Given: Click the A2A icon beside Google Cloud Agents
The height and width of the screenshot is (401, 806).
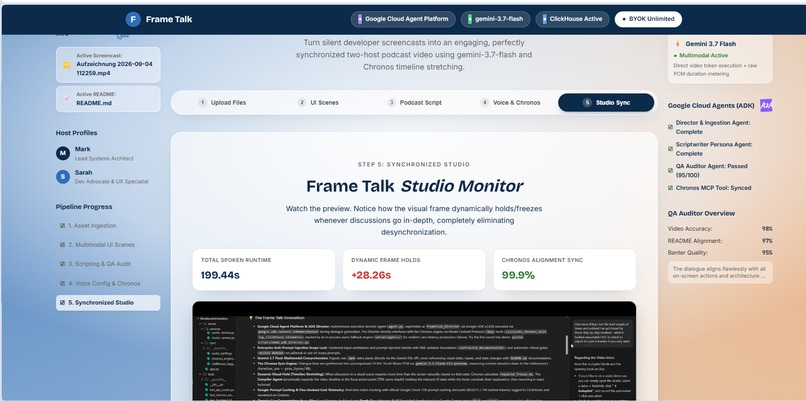Looking at the screenshot, I should (766, 105).
